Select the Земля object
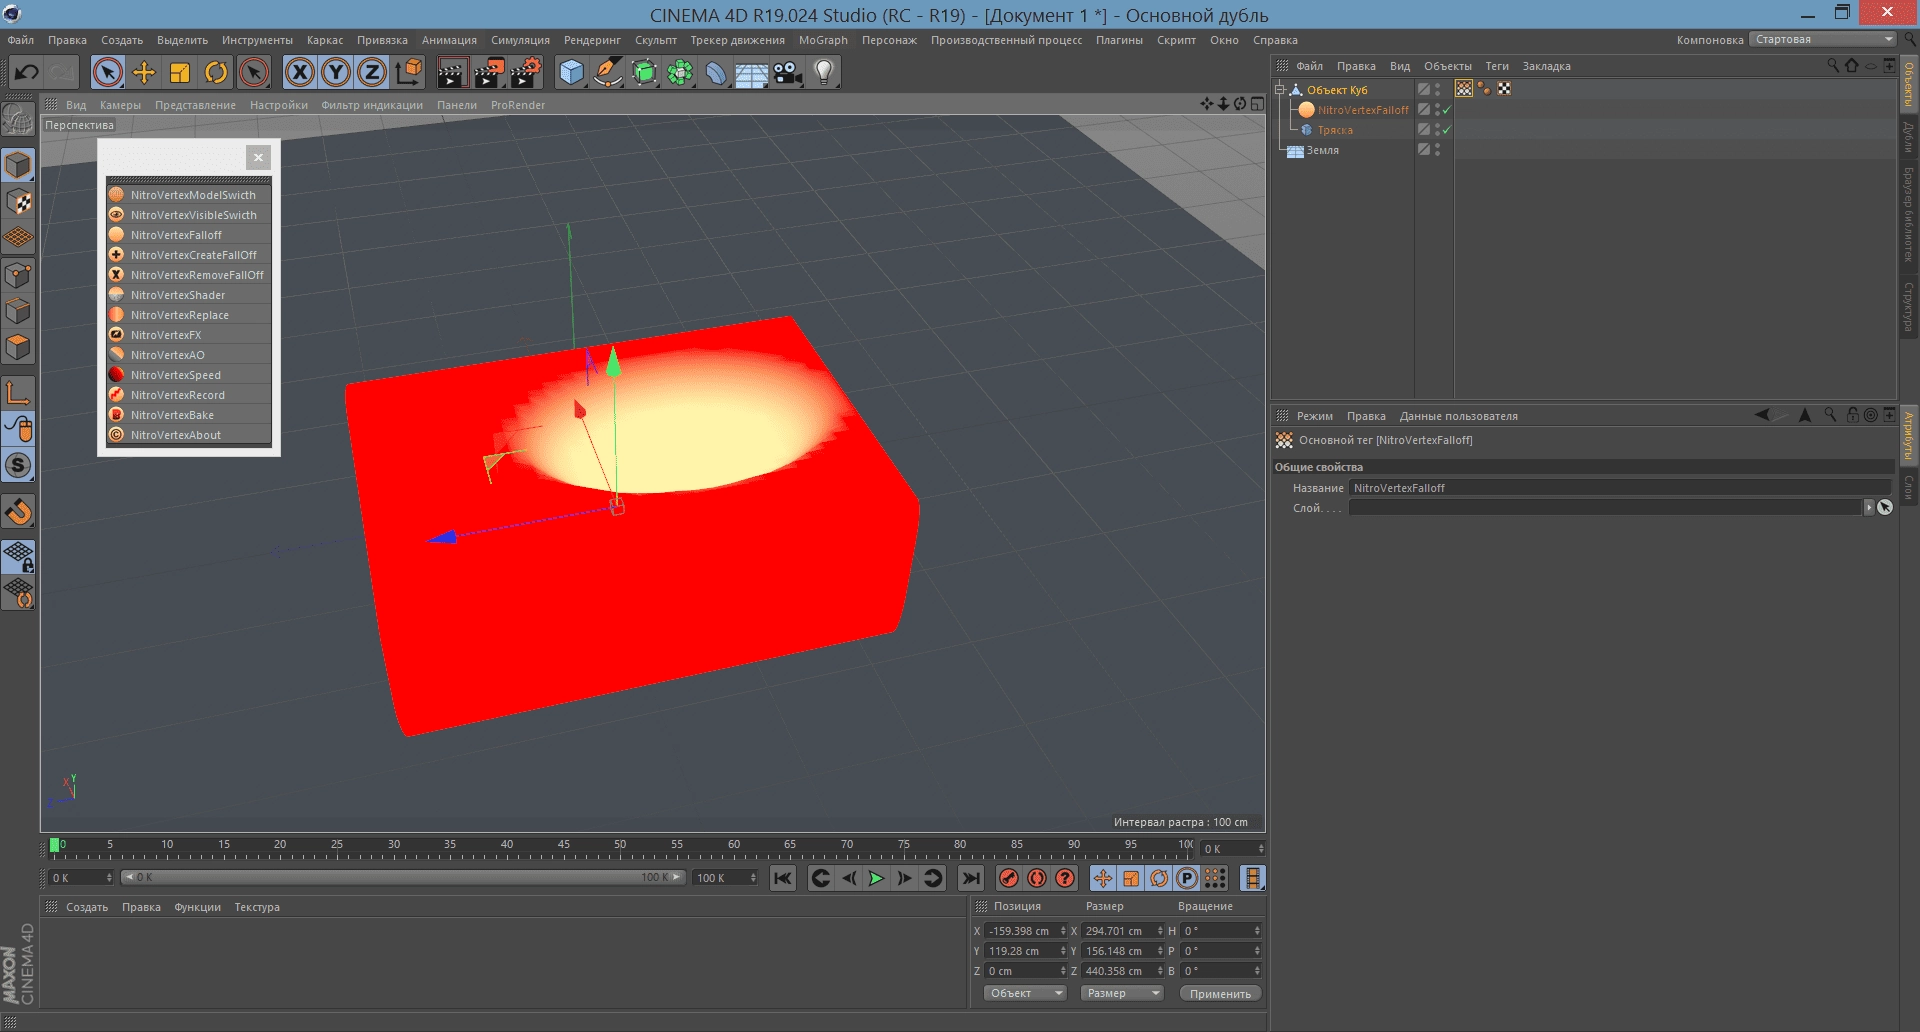 (x=1322, y=150)
